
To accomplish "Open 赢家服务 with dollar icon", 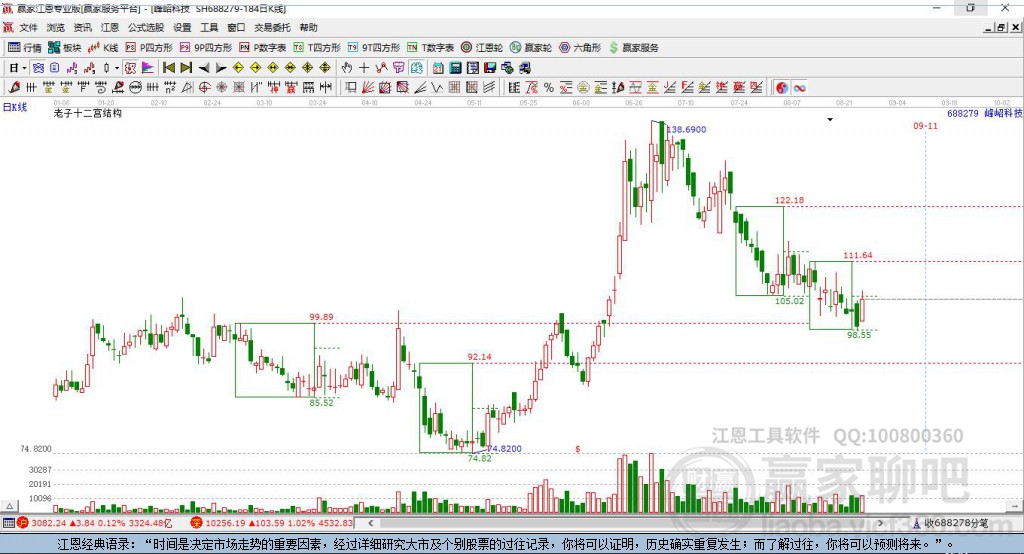I will [633, 48].
